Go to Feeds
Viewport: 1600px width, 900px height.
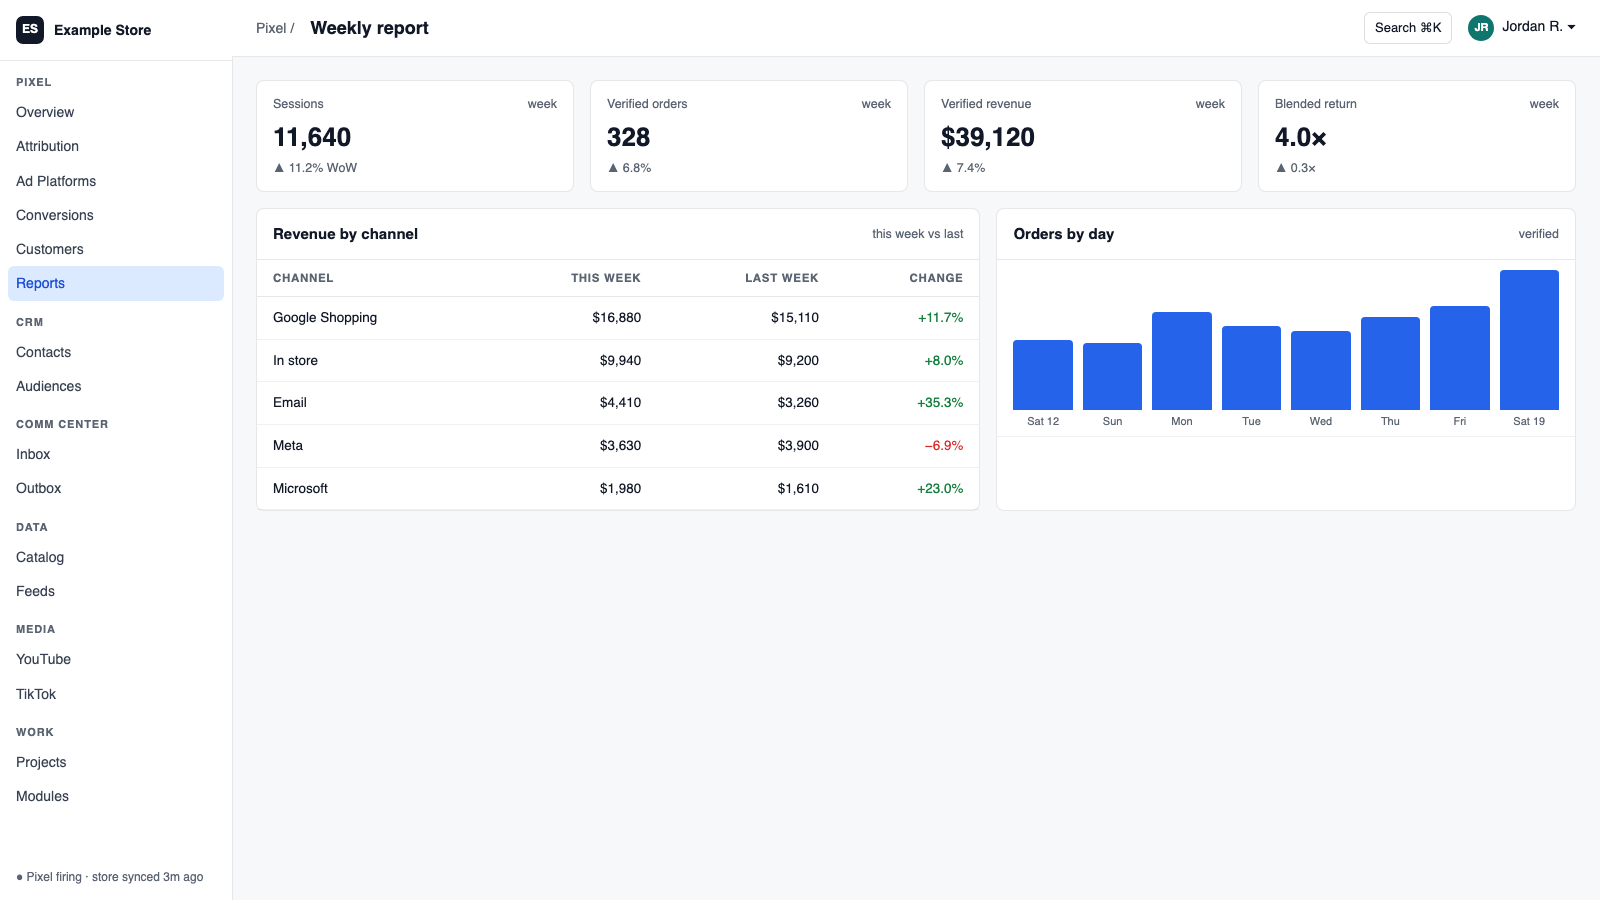click(x=116, y=591)
